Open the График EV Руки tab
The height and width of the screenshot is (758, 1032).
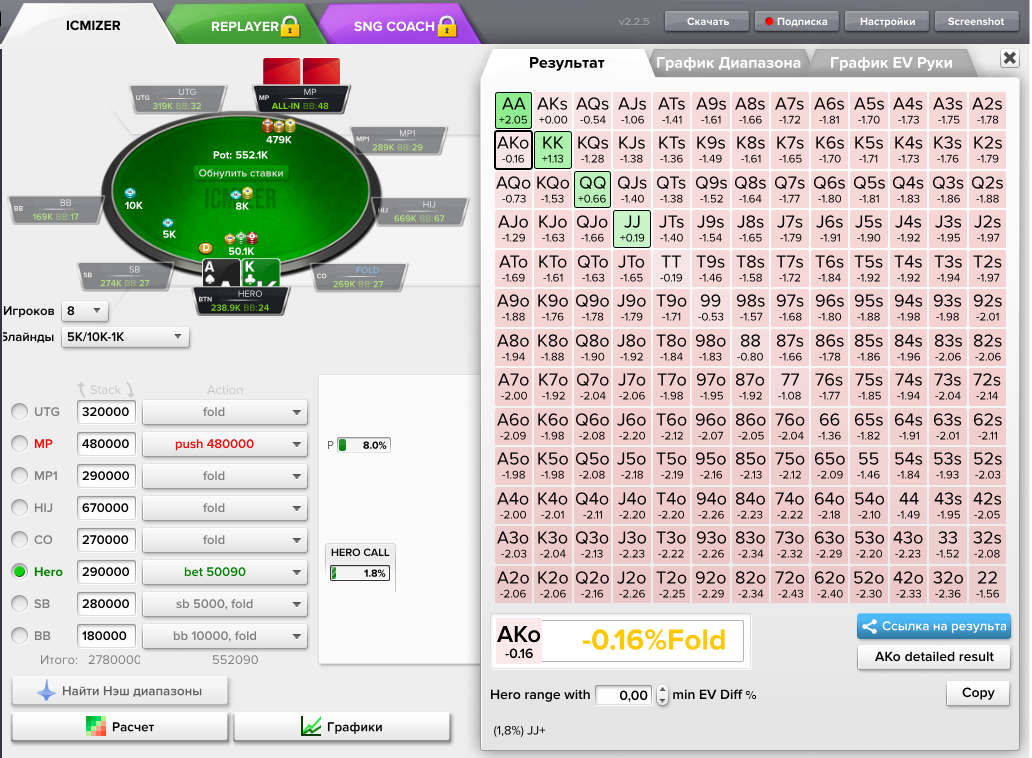click(891, 63)
